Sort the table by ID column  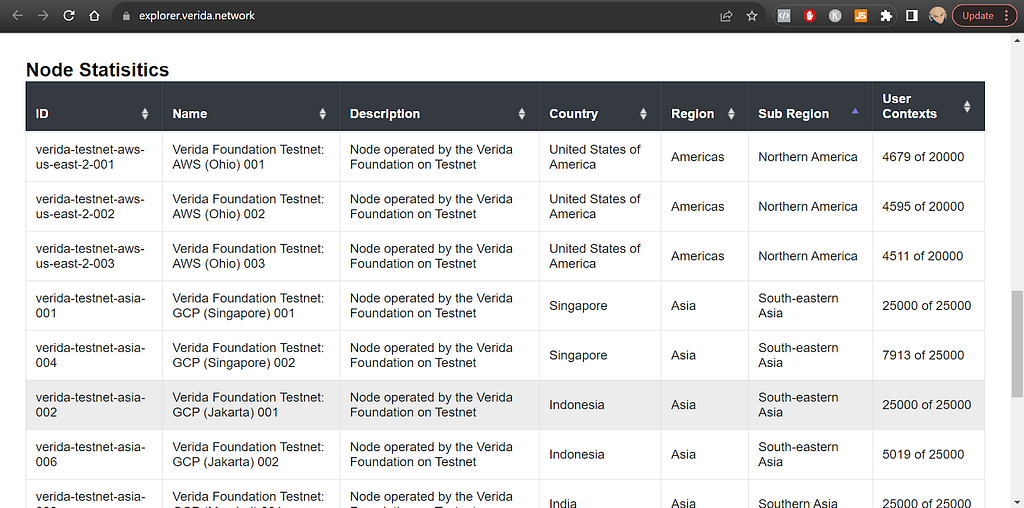(145, 114)
